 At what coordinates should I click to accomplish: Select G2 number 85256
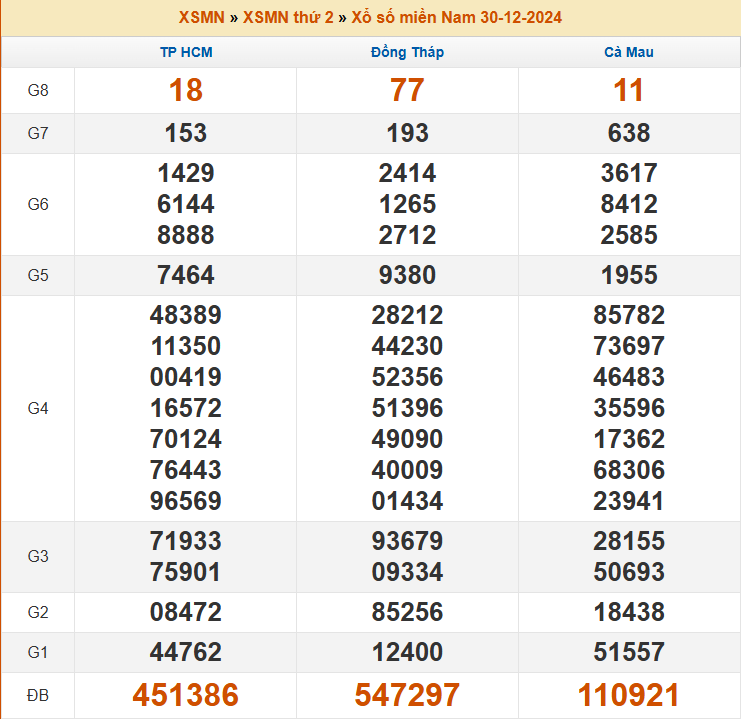(407, 612)
